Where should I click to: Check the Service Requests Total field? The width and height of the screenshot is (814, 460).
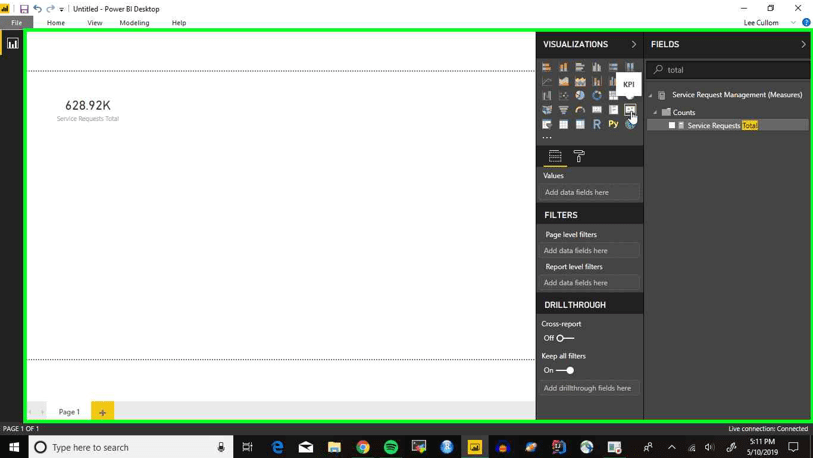click(672, 126)
